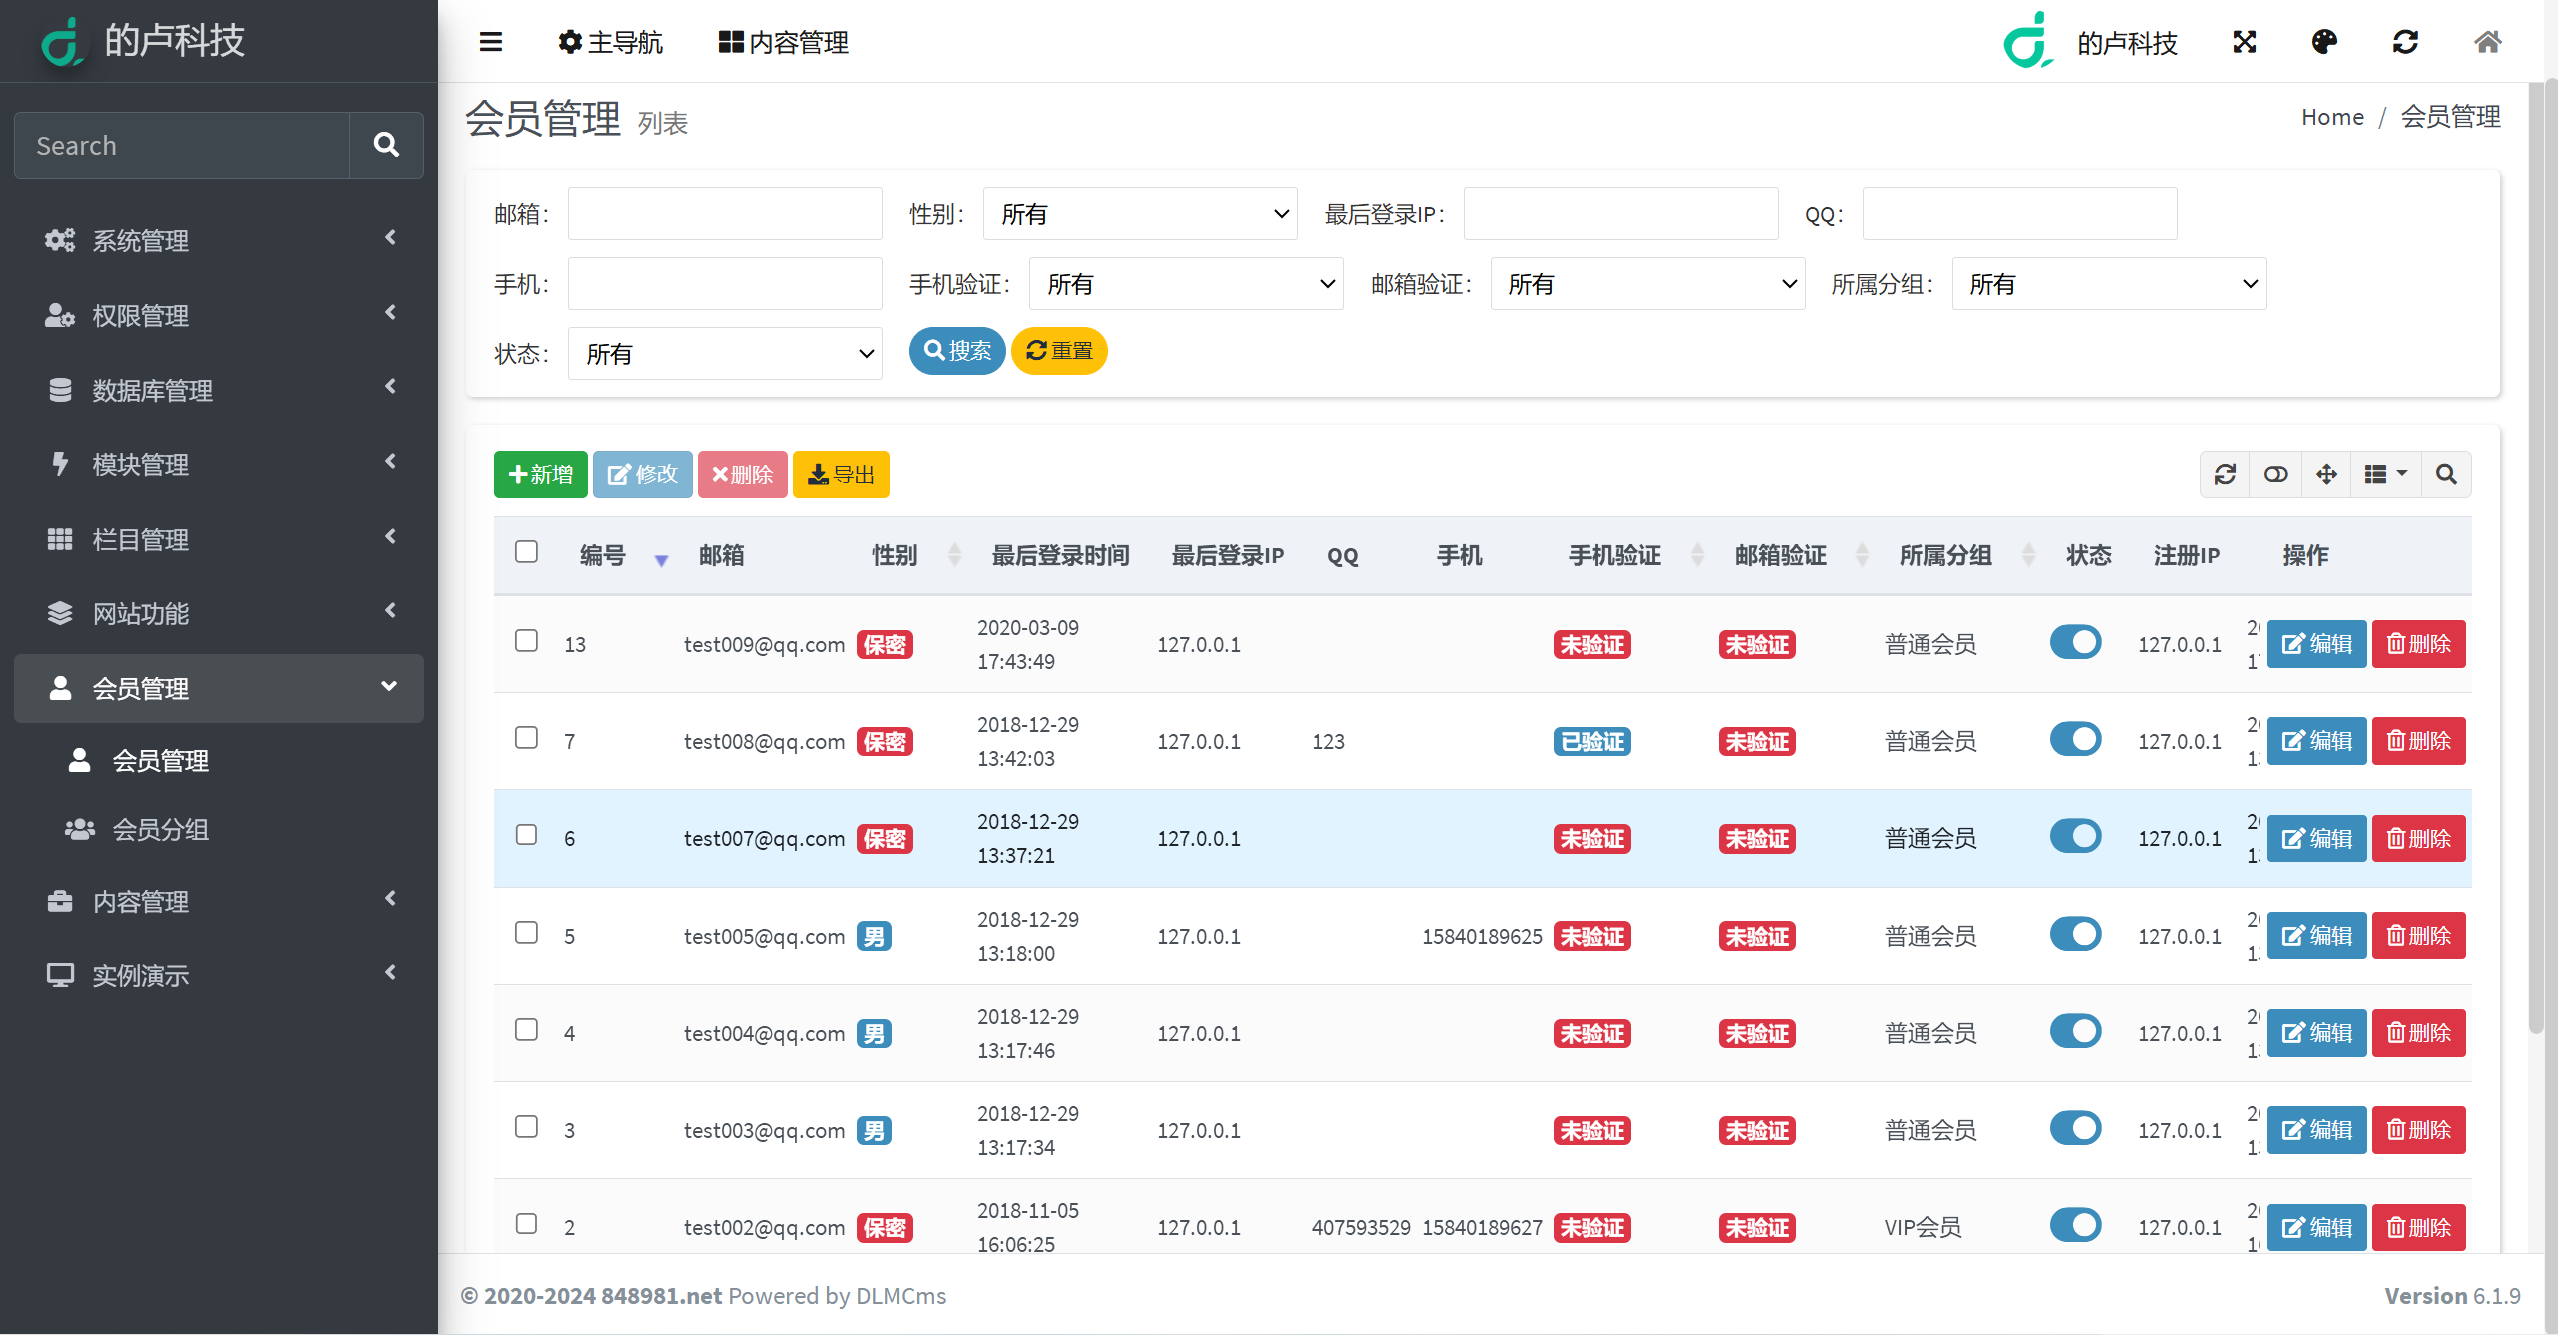The width and height of the screenshot is (2558, 1335).
Task: Click the 848981.net footer link
Action: pos(662,1296)
